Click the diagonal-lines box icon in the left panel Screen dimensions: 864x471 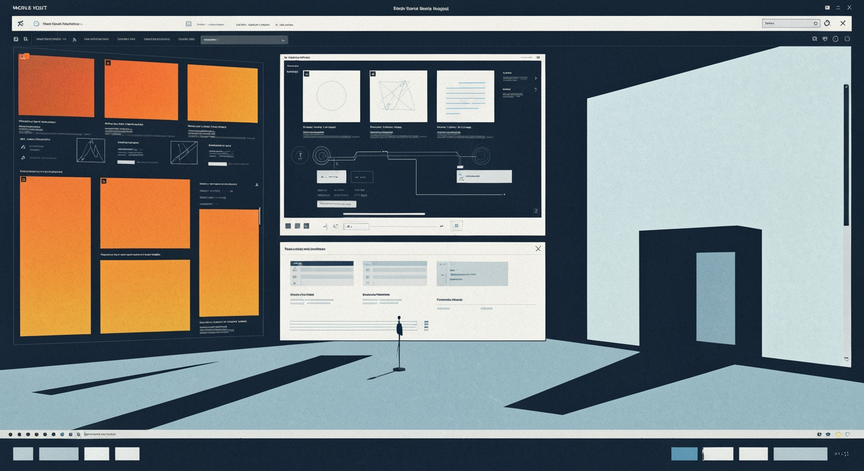(x=184, y=153)
